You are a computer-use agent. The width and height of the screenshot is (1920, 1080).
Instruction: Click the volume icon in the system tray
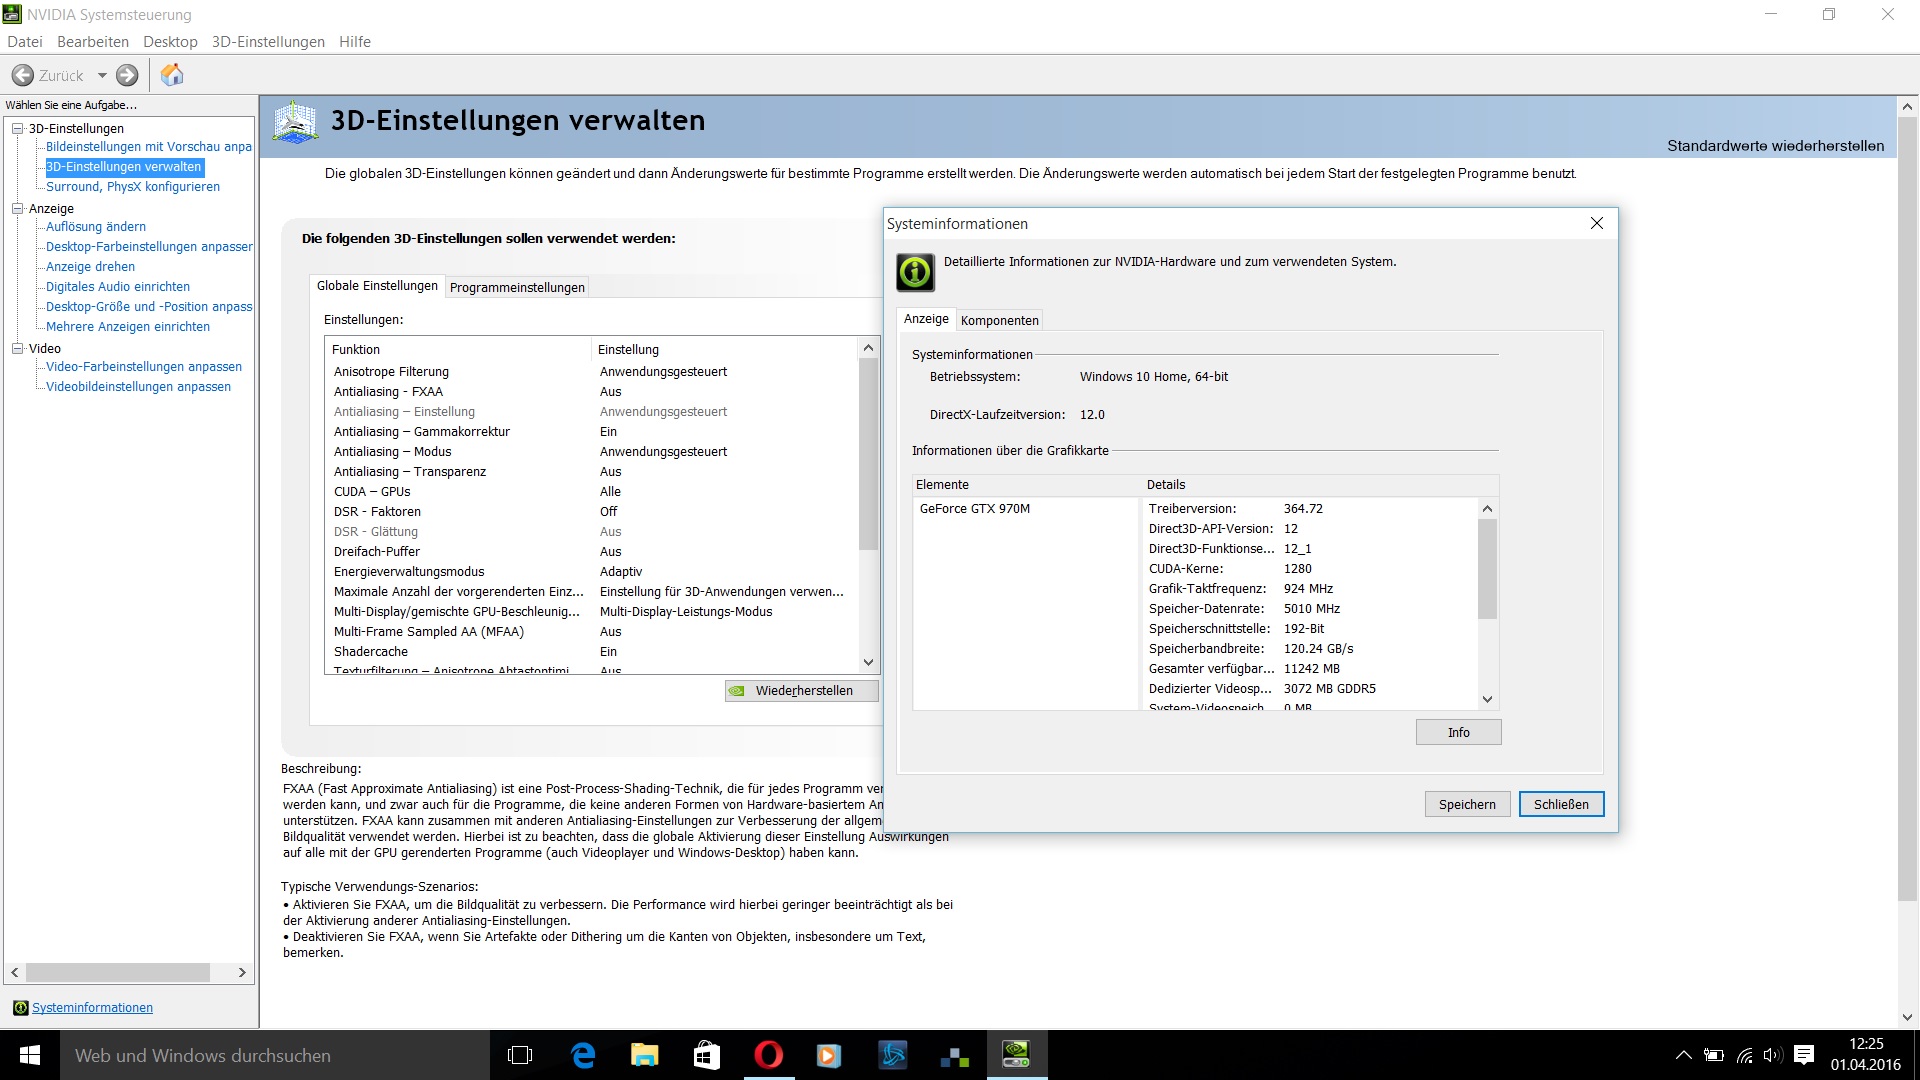pos(1772,1055)
